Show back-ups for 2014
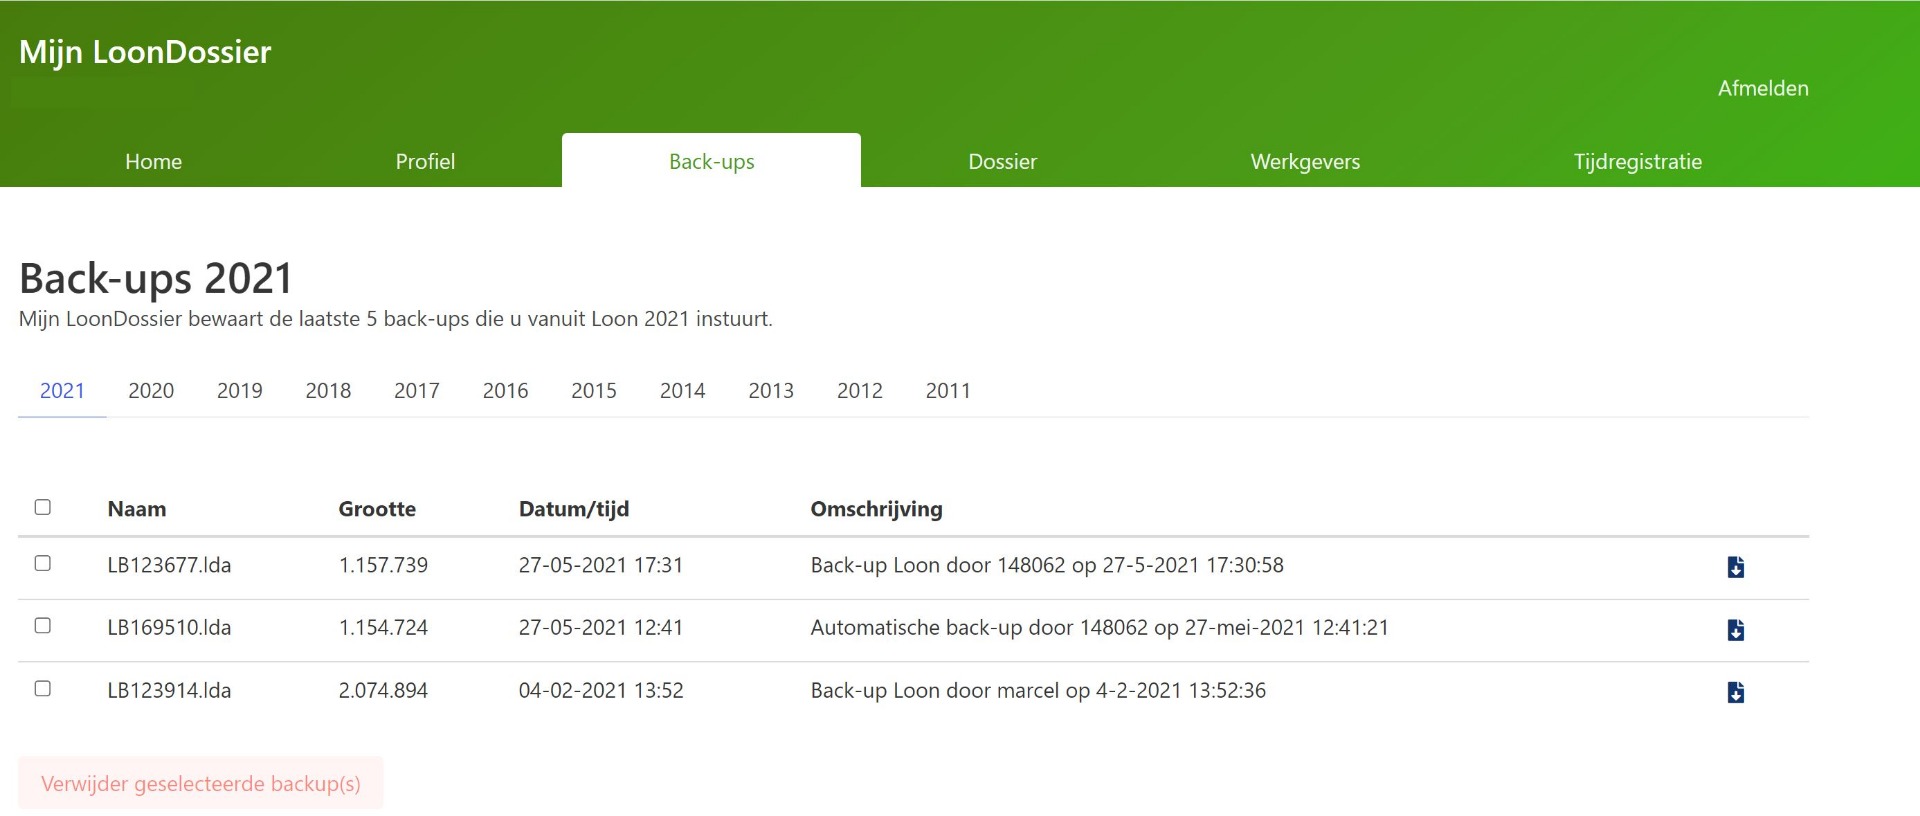Screen dimensions: 1920x816 [x=683, y=391]
